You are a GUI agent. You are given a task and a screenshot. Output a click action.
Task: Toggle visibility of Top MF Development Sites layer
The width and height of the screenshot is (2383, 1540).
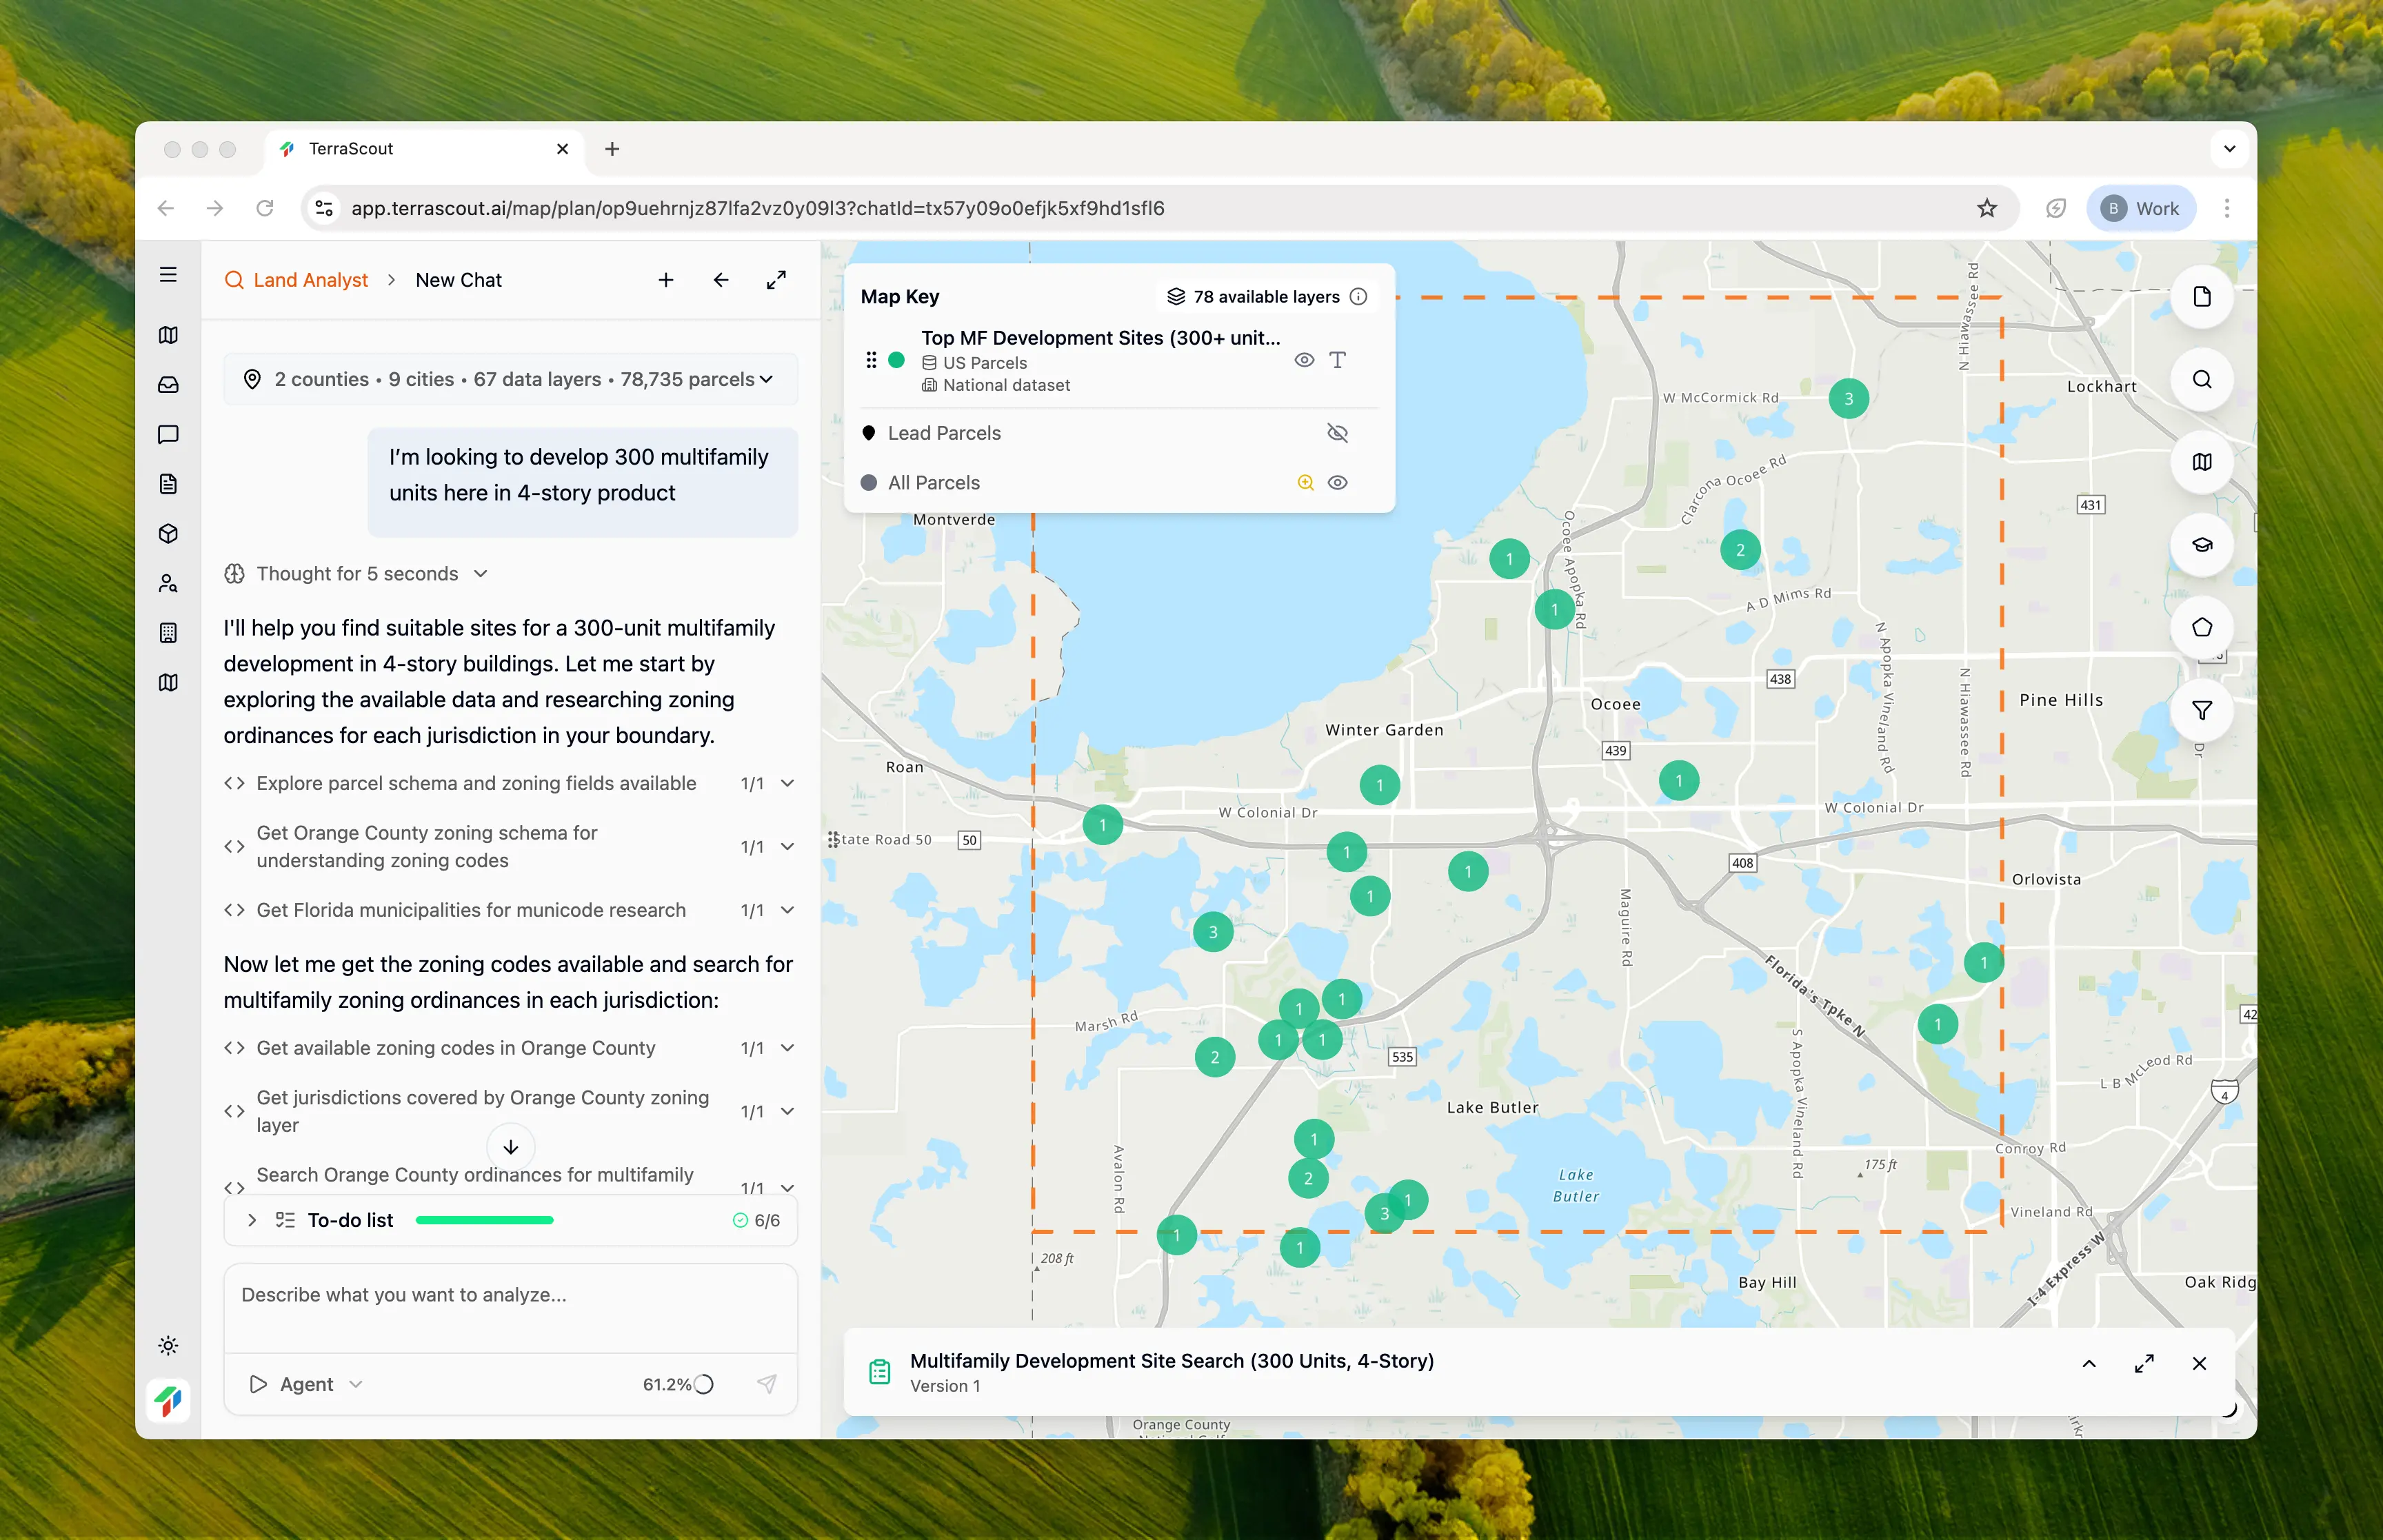(x=1304, y=360)
